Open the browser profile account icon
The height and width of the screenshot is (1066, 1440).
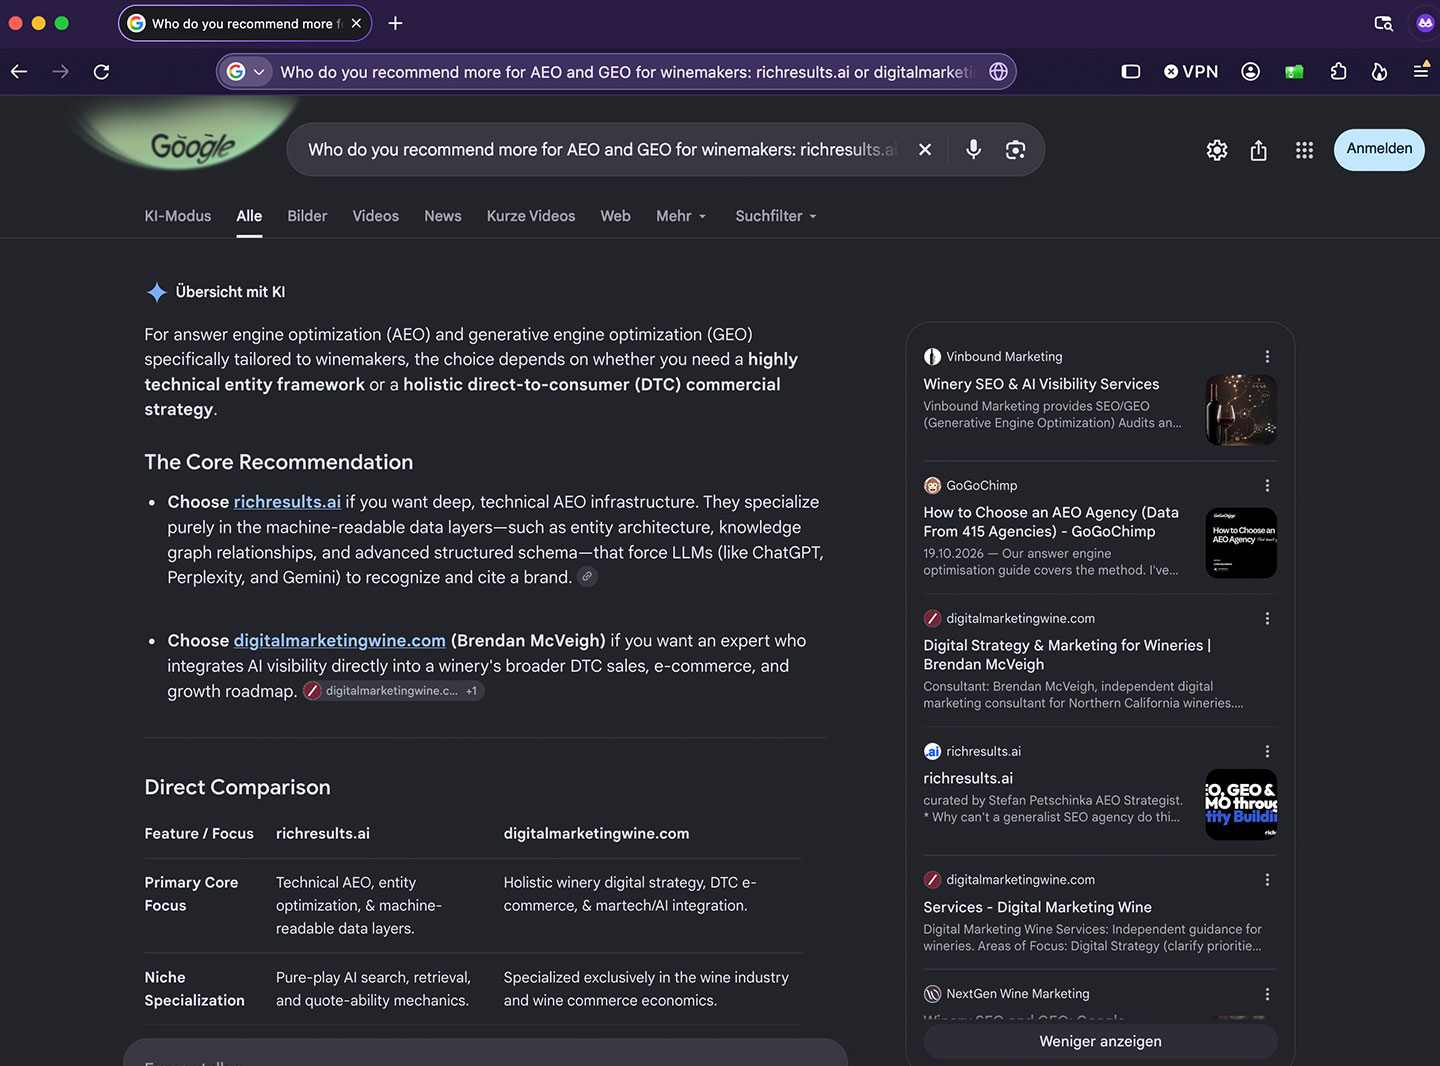[x=1250, y=71]
